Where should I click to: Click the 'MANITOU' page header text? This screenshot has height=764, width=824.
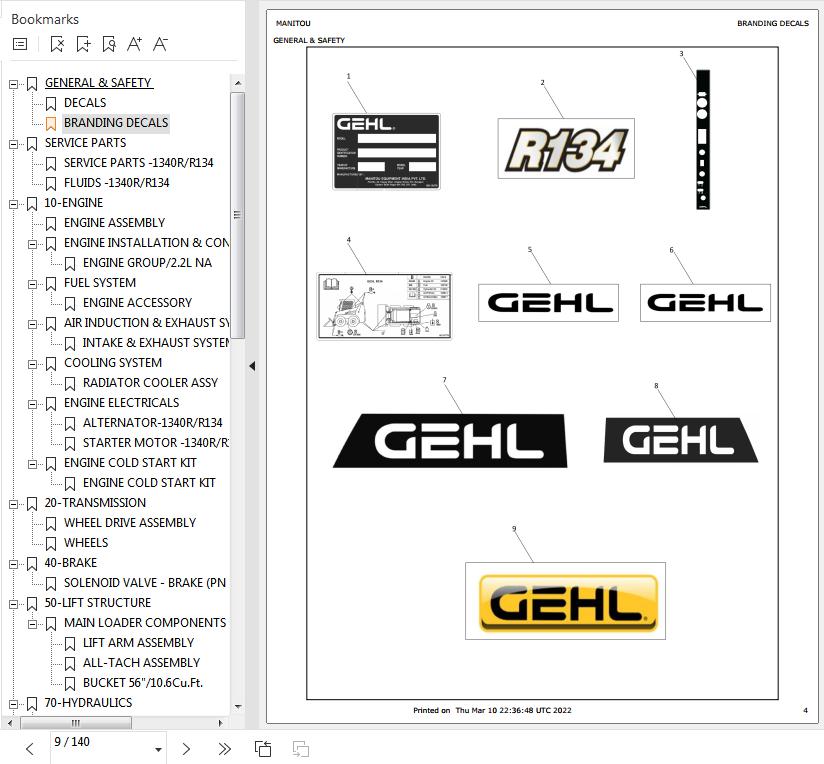click(x=293, y=23)
